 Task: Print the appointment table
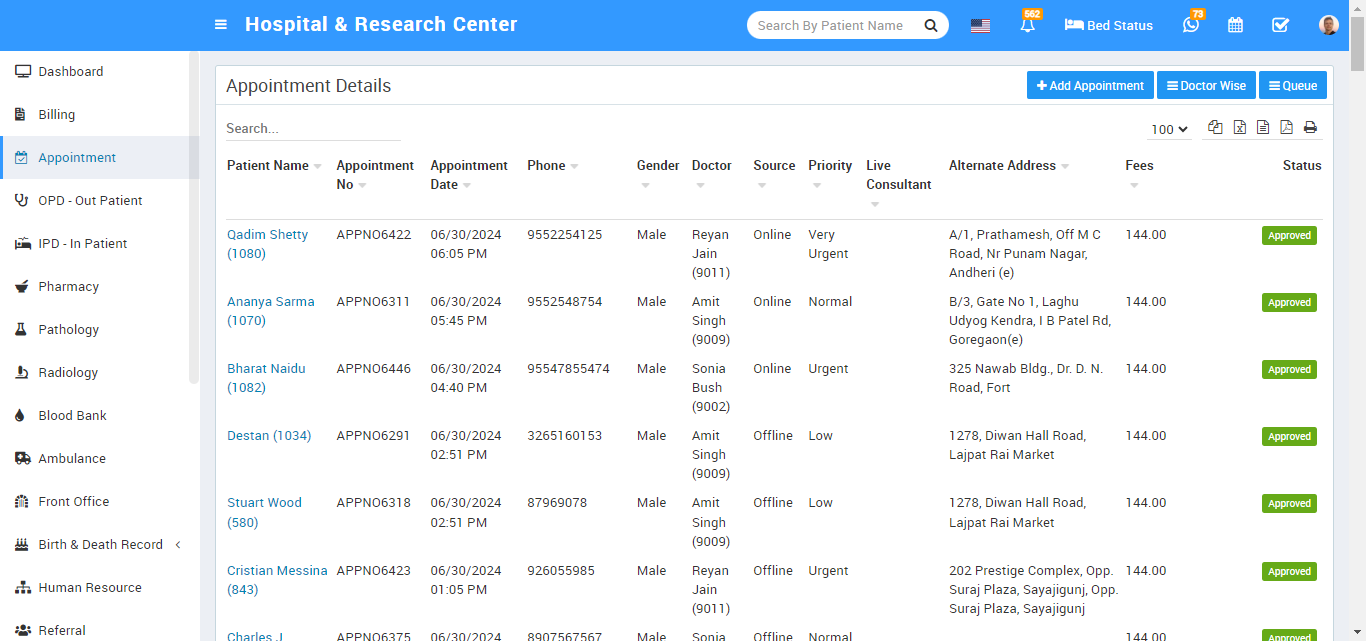click(x=1310, y=127)
